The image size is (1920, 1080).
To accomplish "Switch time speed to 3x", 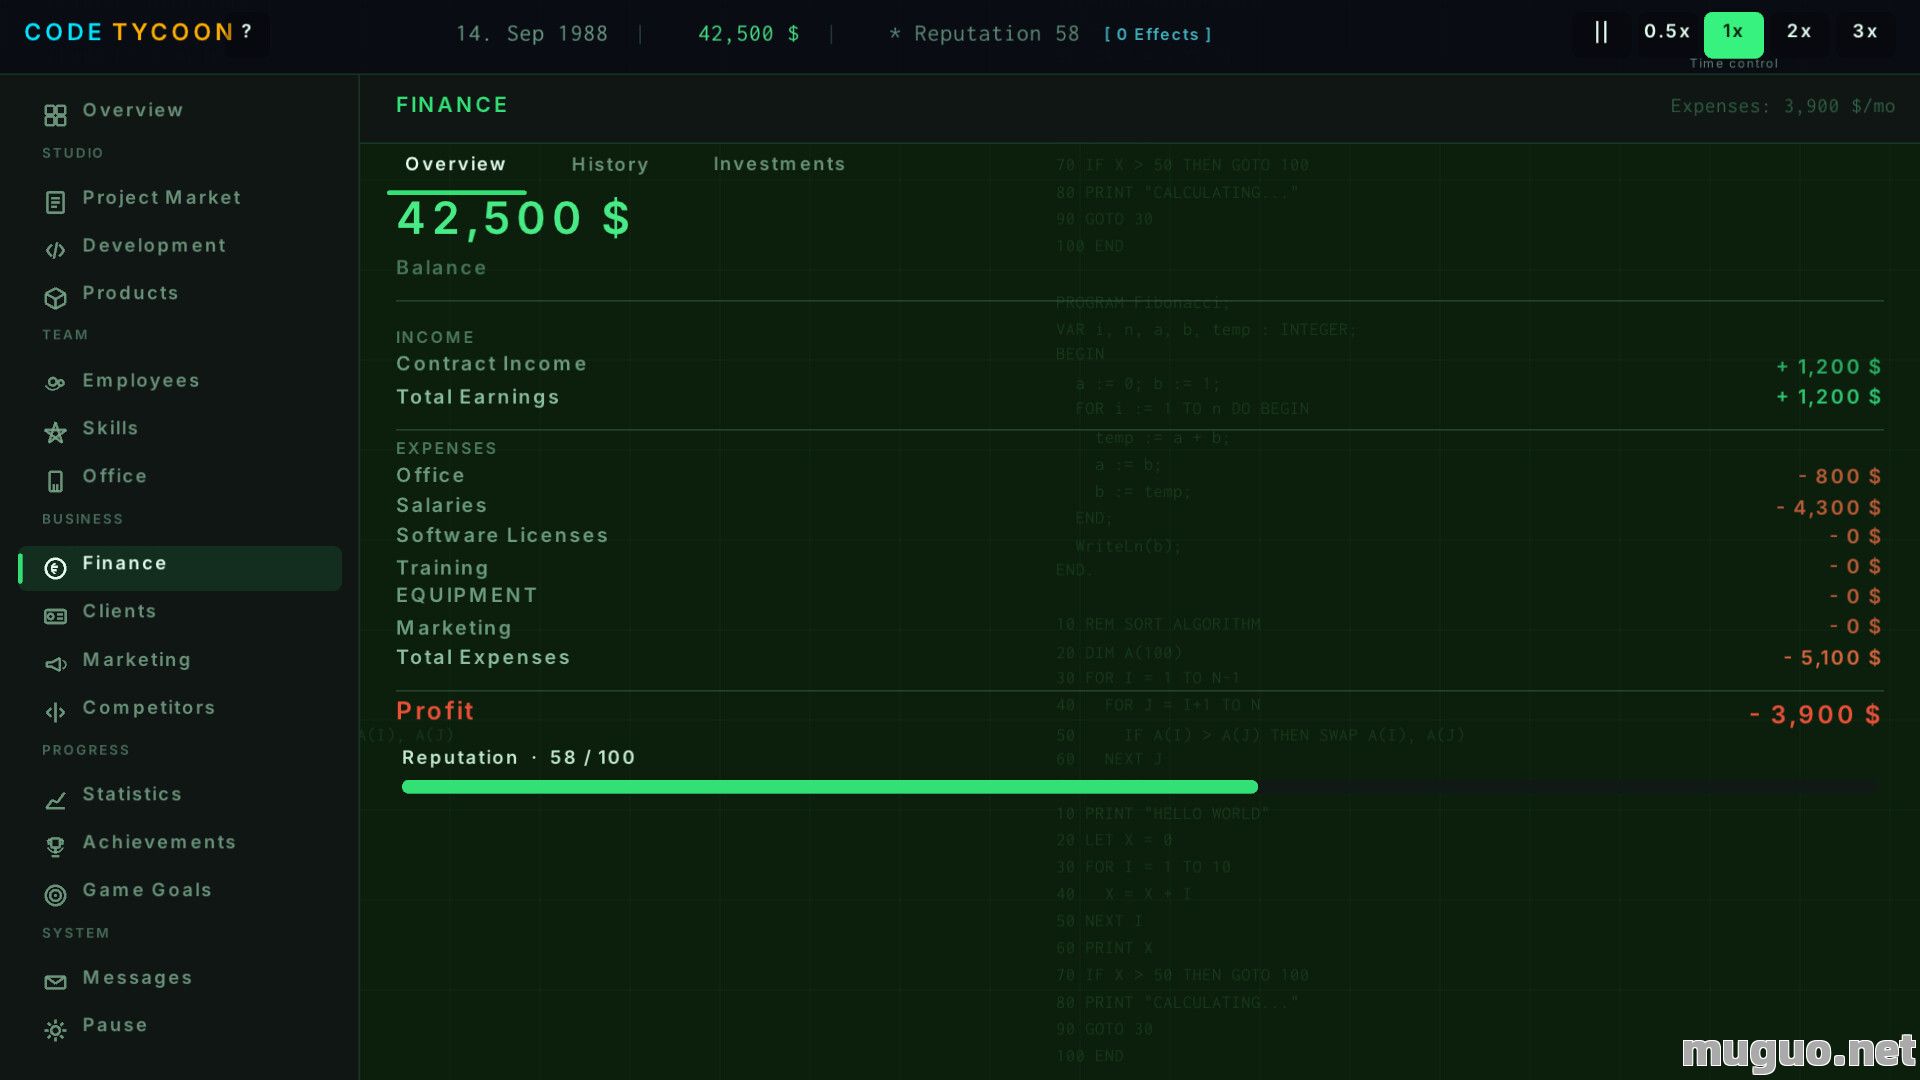I will pos(1865,32).
